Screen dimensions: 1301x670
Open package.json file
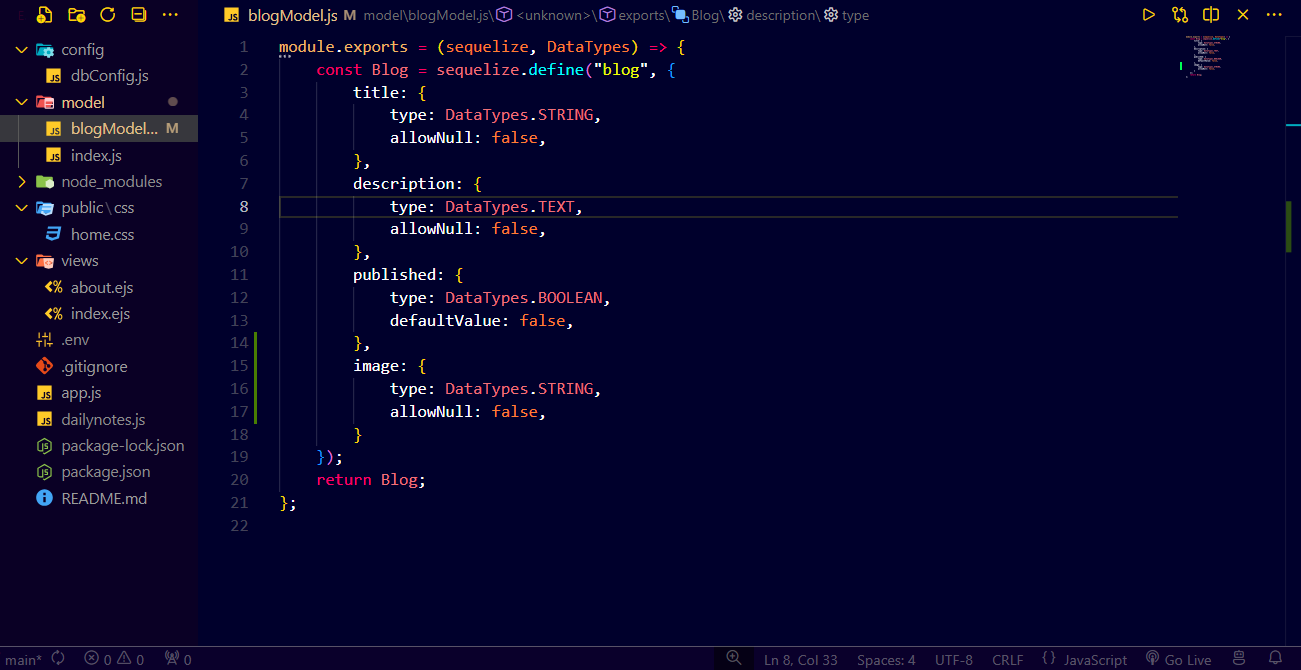99,471
